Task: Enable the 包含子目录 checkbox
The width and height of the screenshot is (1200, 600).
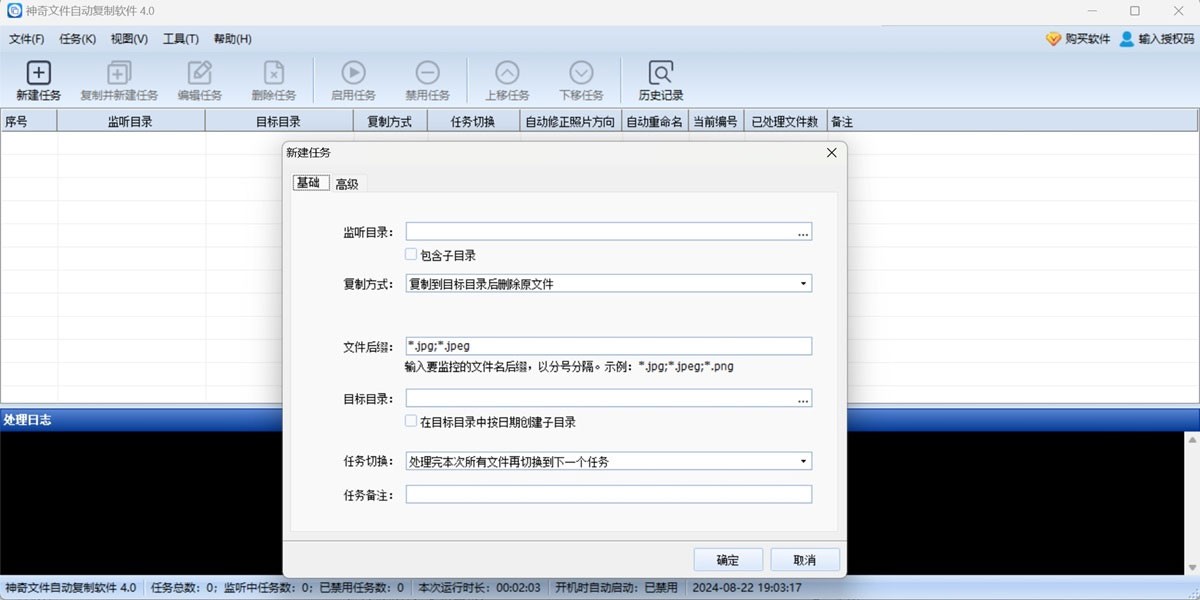Action: [411, 255]
